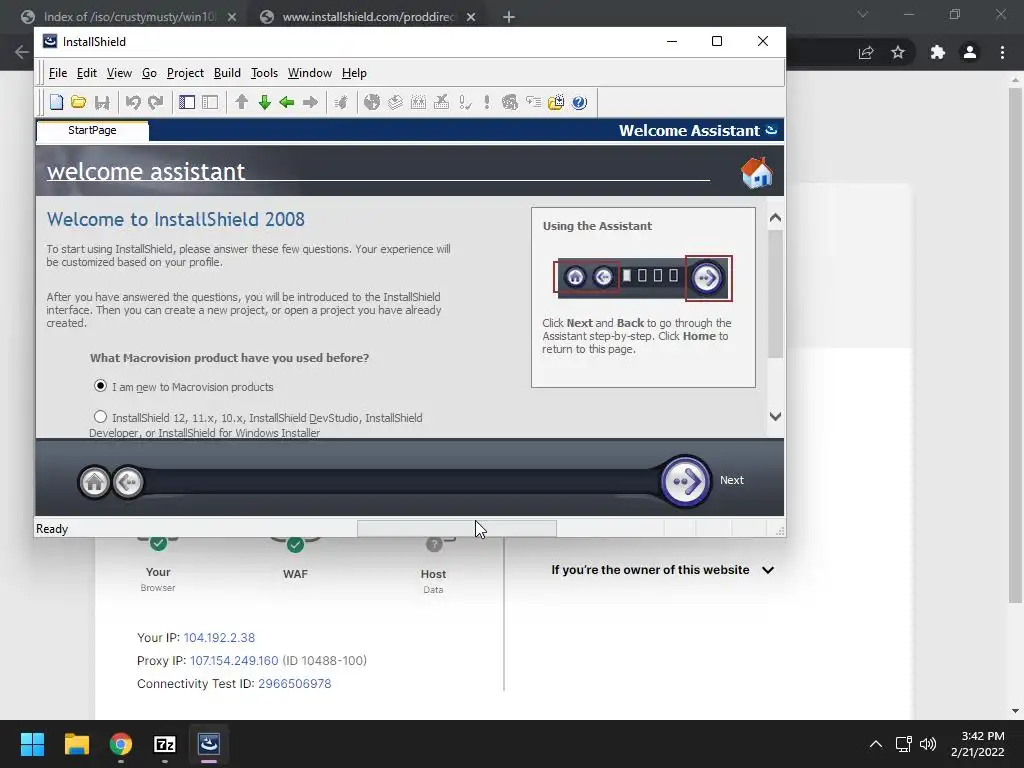The height and width of the screenshot is (768, 1024).
Task: Toggle the view list pane icon
Action: tap(187, 103)
